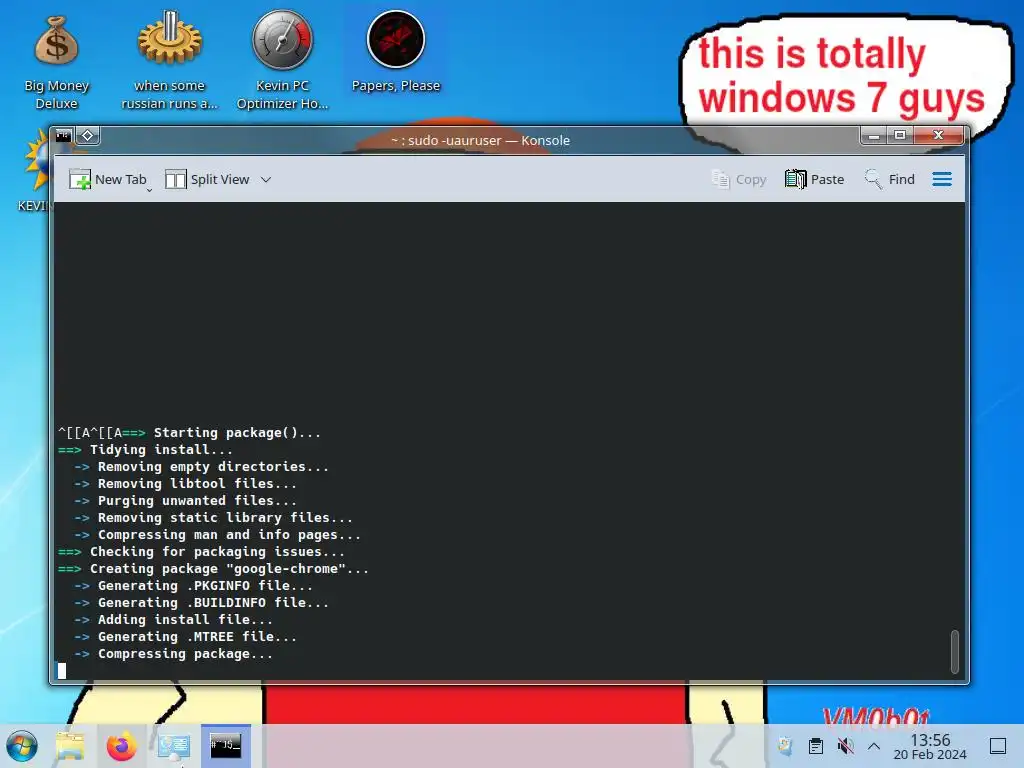
Task: Open the 'when some russian runs a...' gear icon
Action: (x=169, y=62)
